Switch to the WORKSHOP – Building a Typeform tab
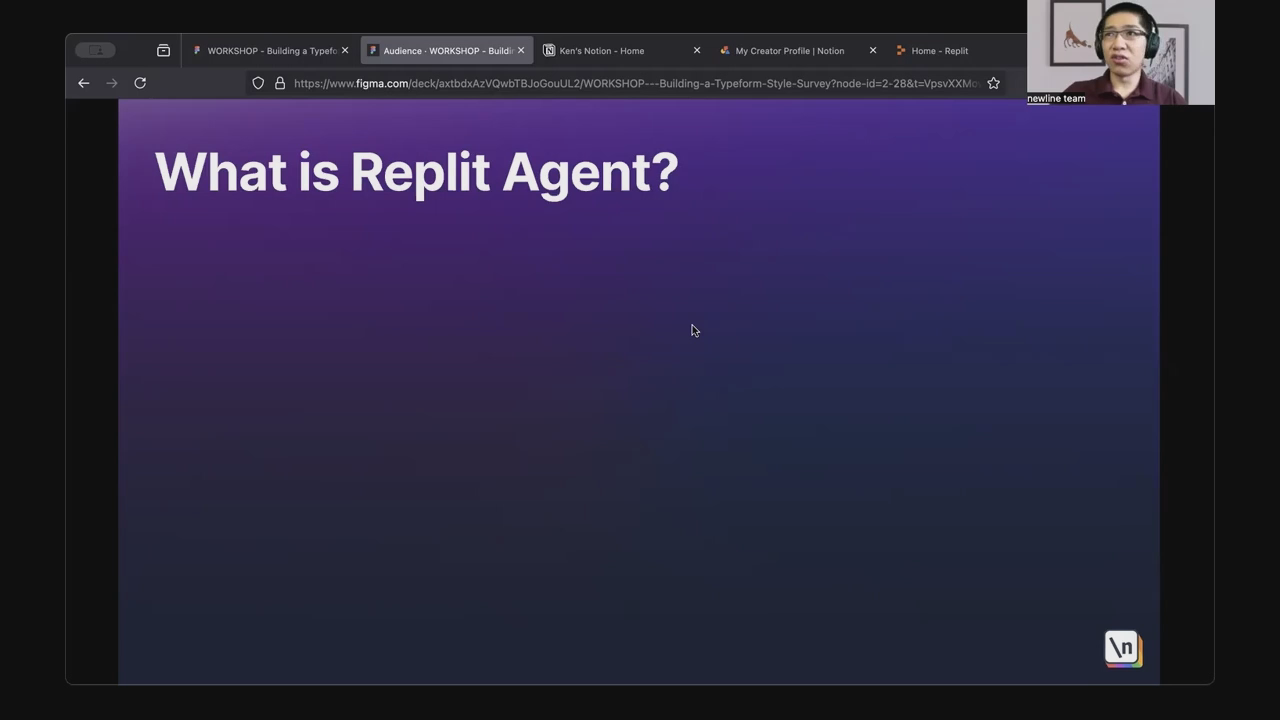Viewport: 1280px width, 720px height. [270, 51]
